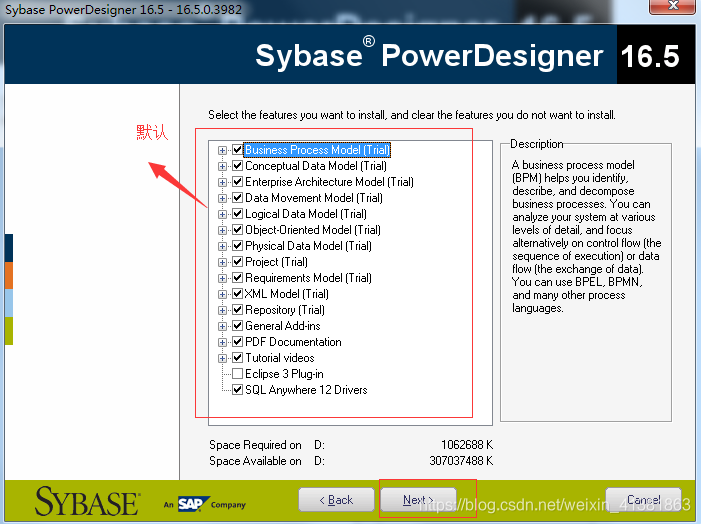Select the Conceptual Data Model (Trial) row

316,166
